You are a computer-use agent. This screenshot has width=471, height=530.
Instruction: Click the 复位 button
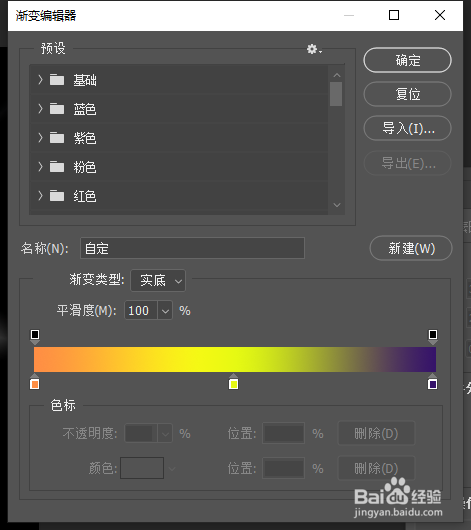(x=407, y=94)
